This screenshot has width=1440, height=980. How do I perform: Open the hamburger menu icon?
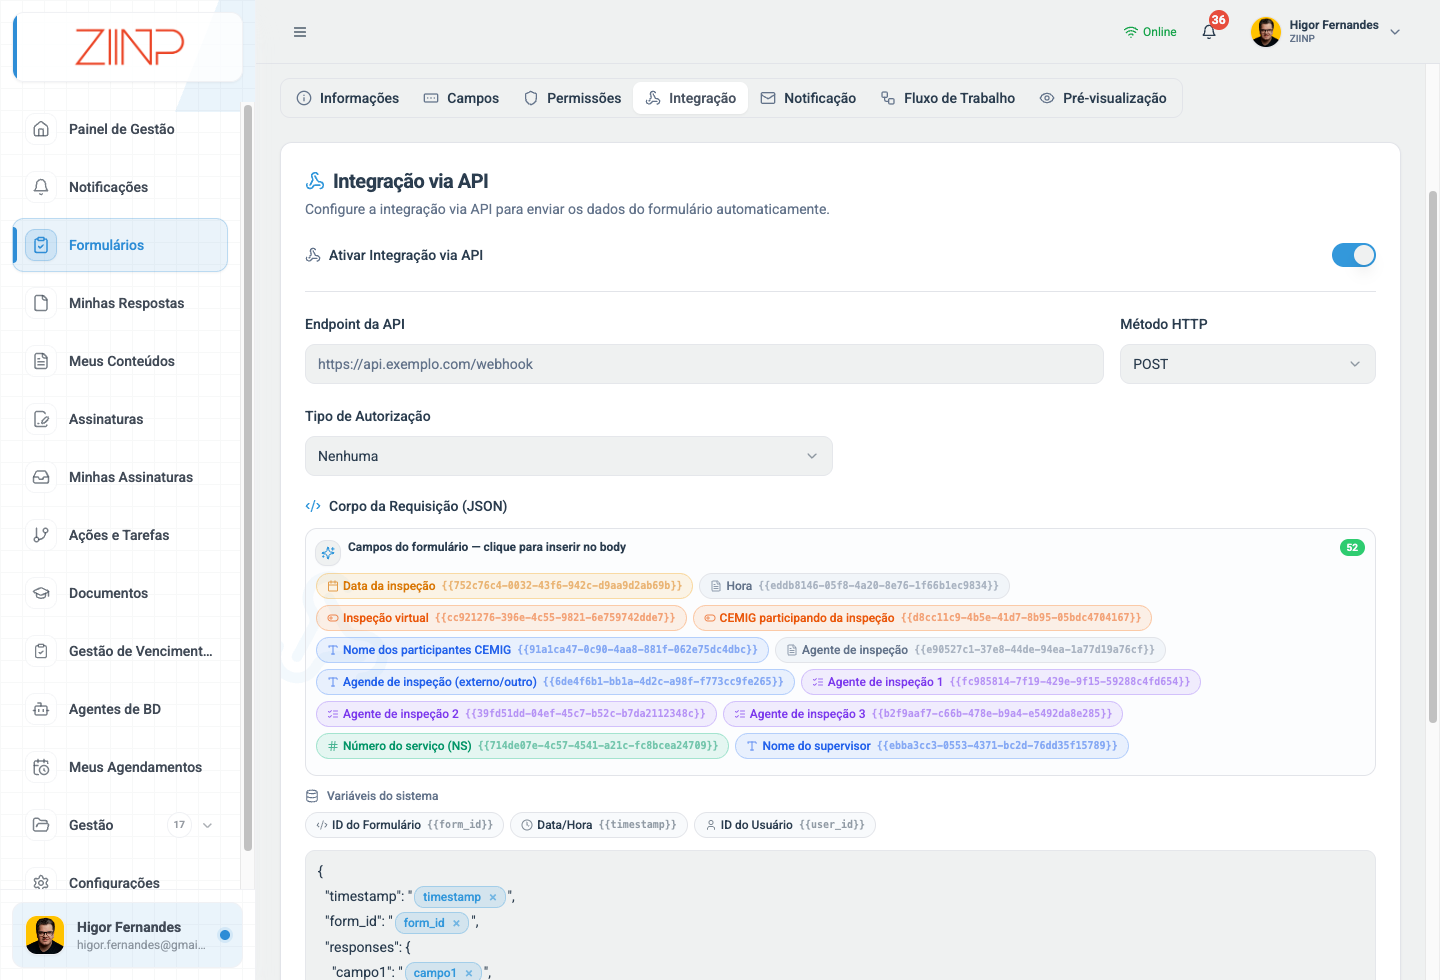coord(300,32)
